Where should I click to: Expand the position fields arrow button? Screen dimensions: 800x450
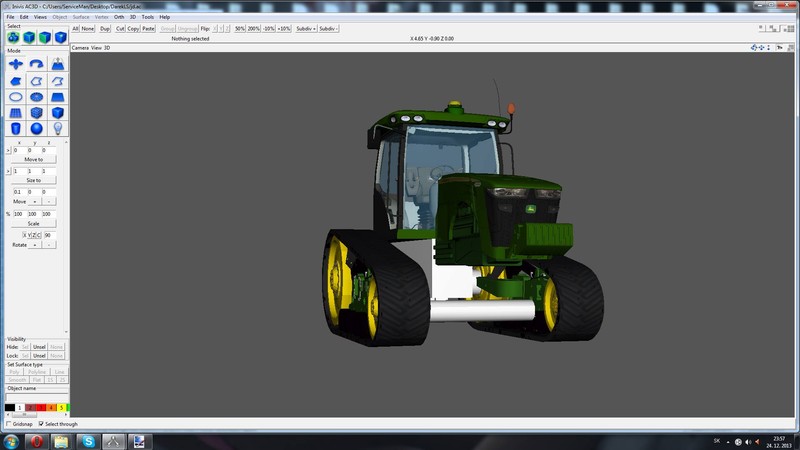click(8, 151)
